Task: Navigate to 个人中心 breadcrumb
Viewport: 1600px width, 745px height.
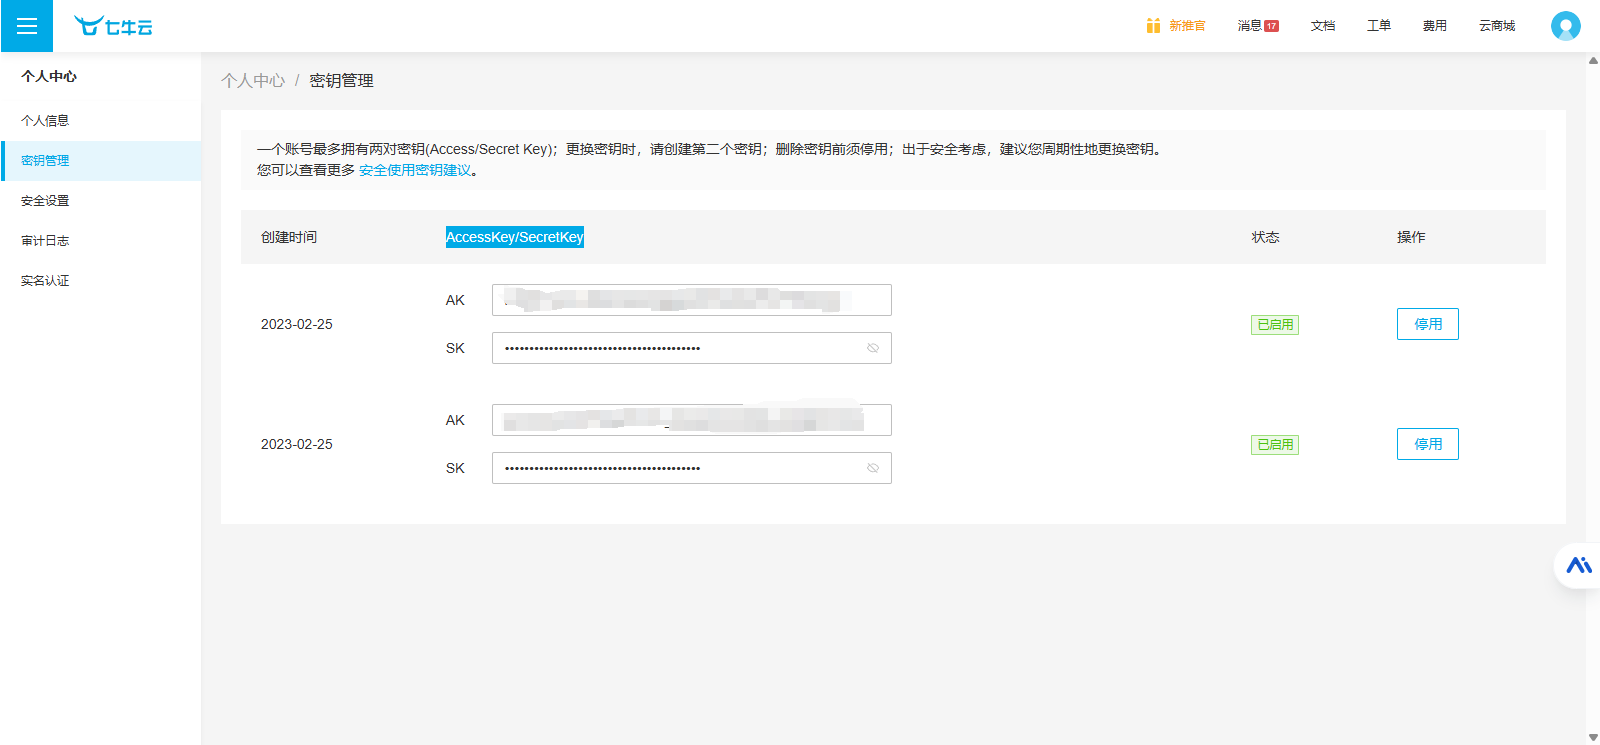Action: [x=253, y=81]
